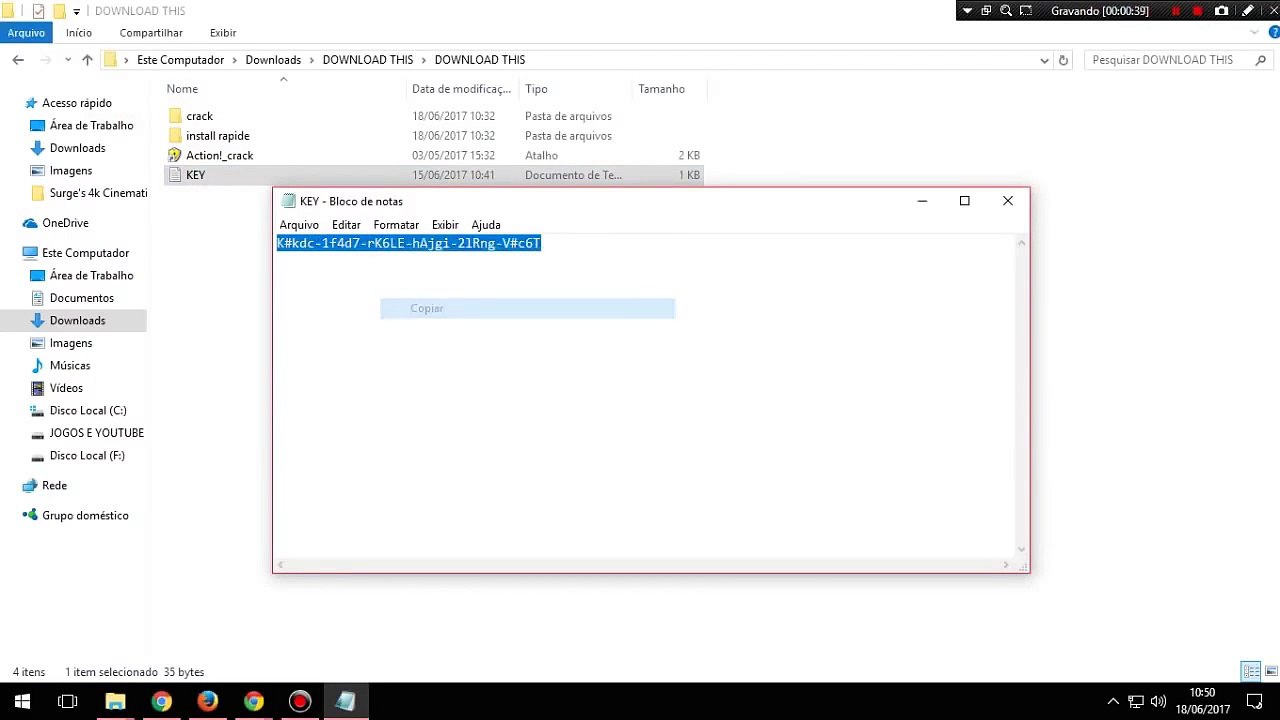Open the Windows Start menu
Image resolution: width=1280 pixels, height=720 pixels.
[x=22, y=701]
